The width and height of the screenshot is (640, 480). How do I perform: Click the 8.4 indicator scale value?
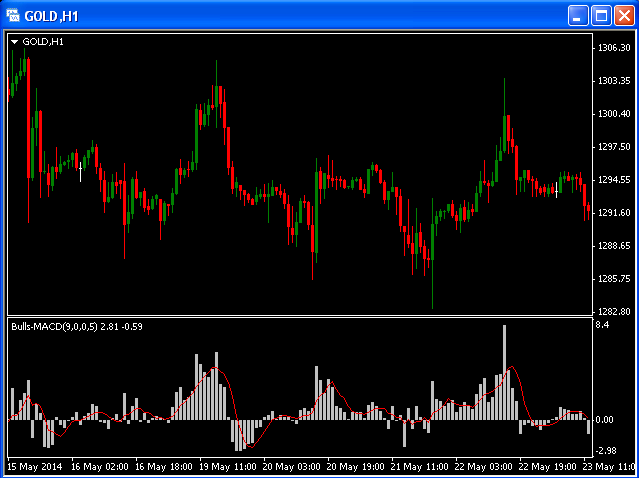coord(603,325)
